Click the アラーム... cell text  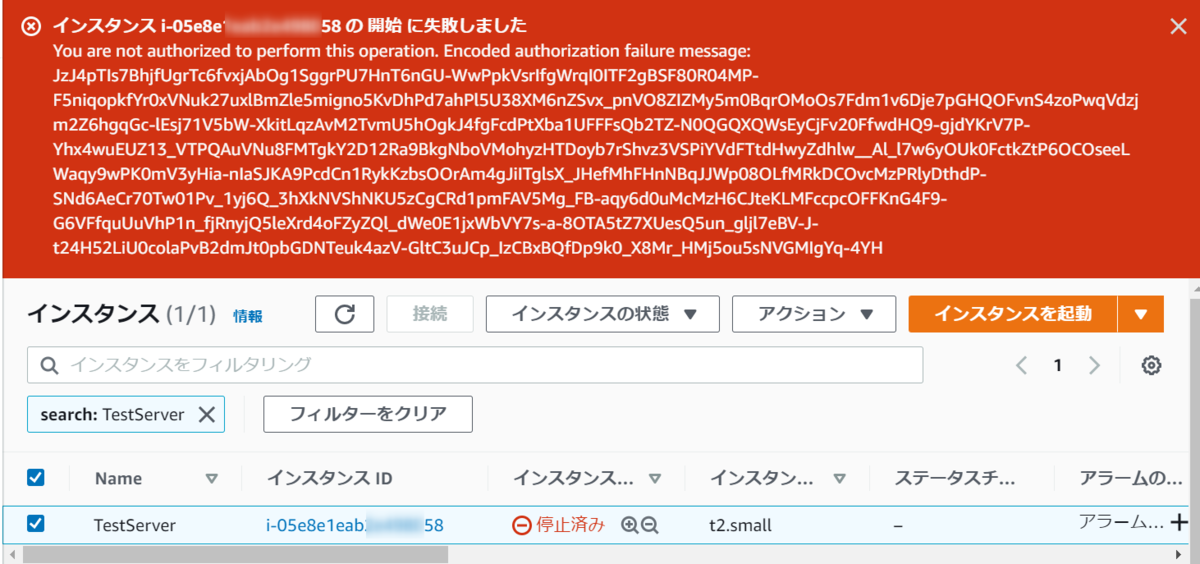(1121, 522)
